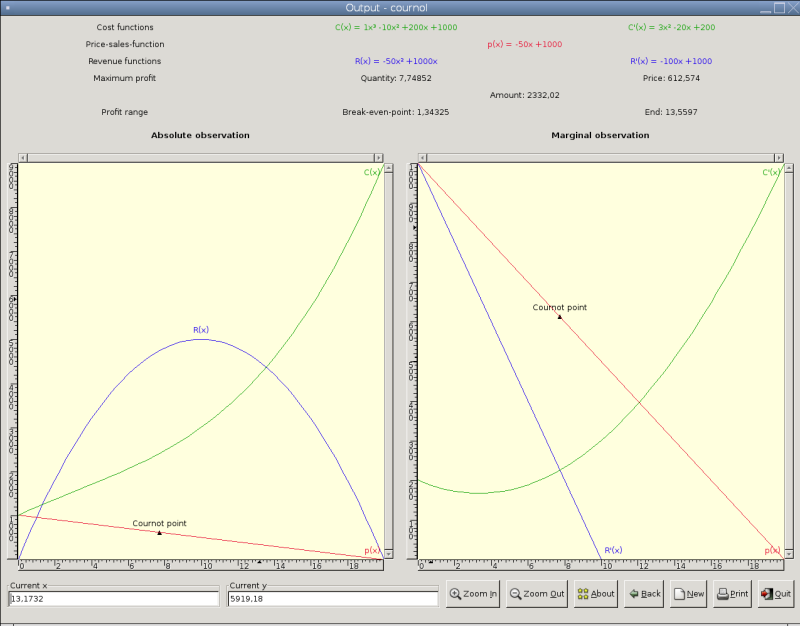Click left arrow of Marginal observation scrollbar
The width and height of the screenshot is (800, 626).
click(423, 157)
